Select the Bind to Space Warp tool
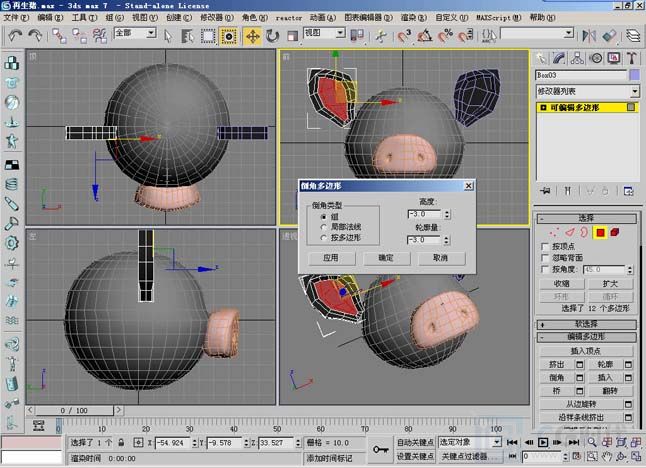The width and height of the screenshot is (646, 468). click(99, 36)
